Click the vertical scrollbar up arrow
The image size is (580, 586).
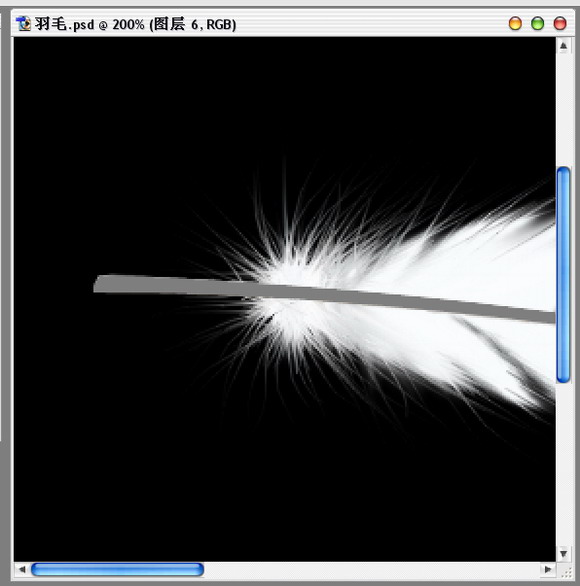(564, 46)
